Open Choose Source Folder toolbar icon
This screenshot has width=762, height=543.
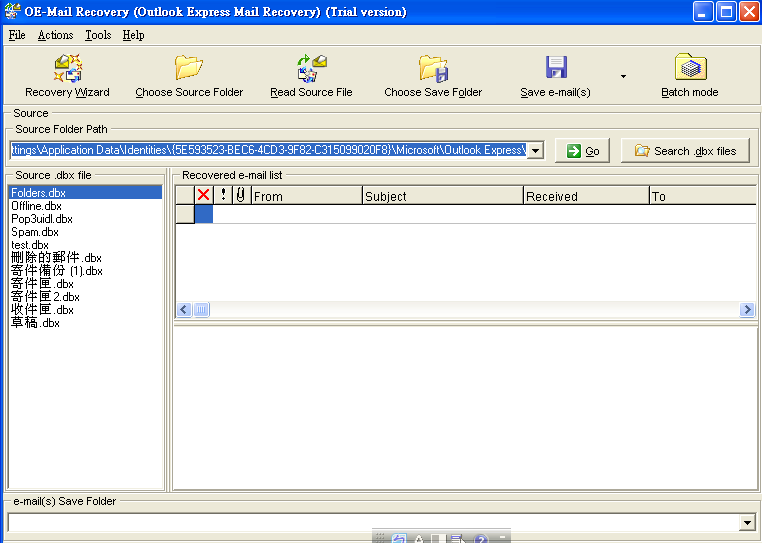click(x=189, y=68)
